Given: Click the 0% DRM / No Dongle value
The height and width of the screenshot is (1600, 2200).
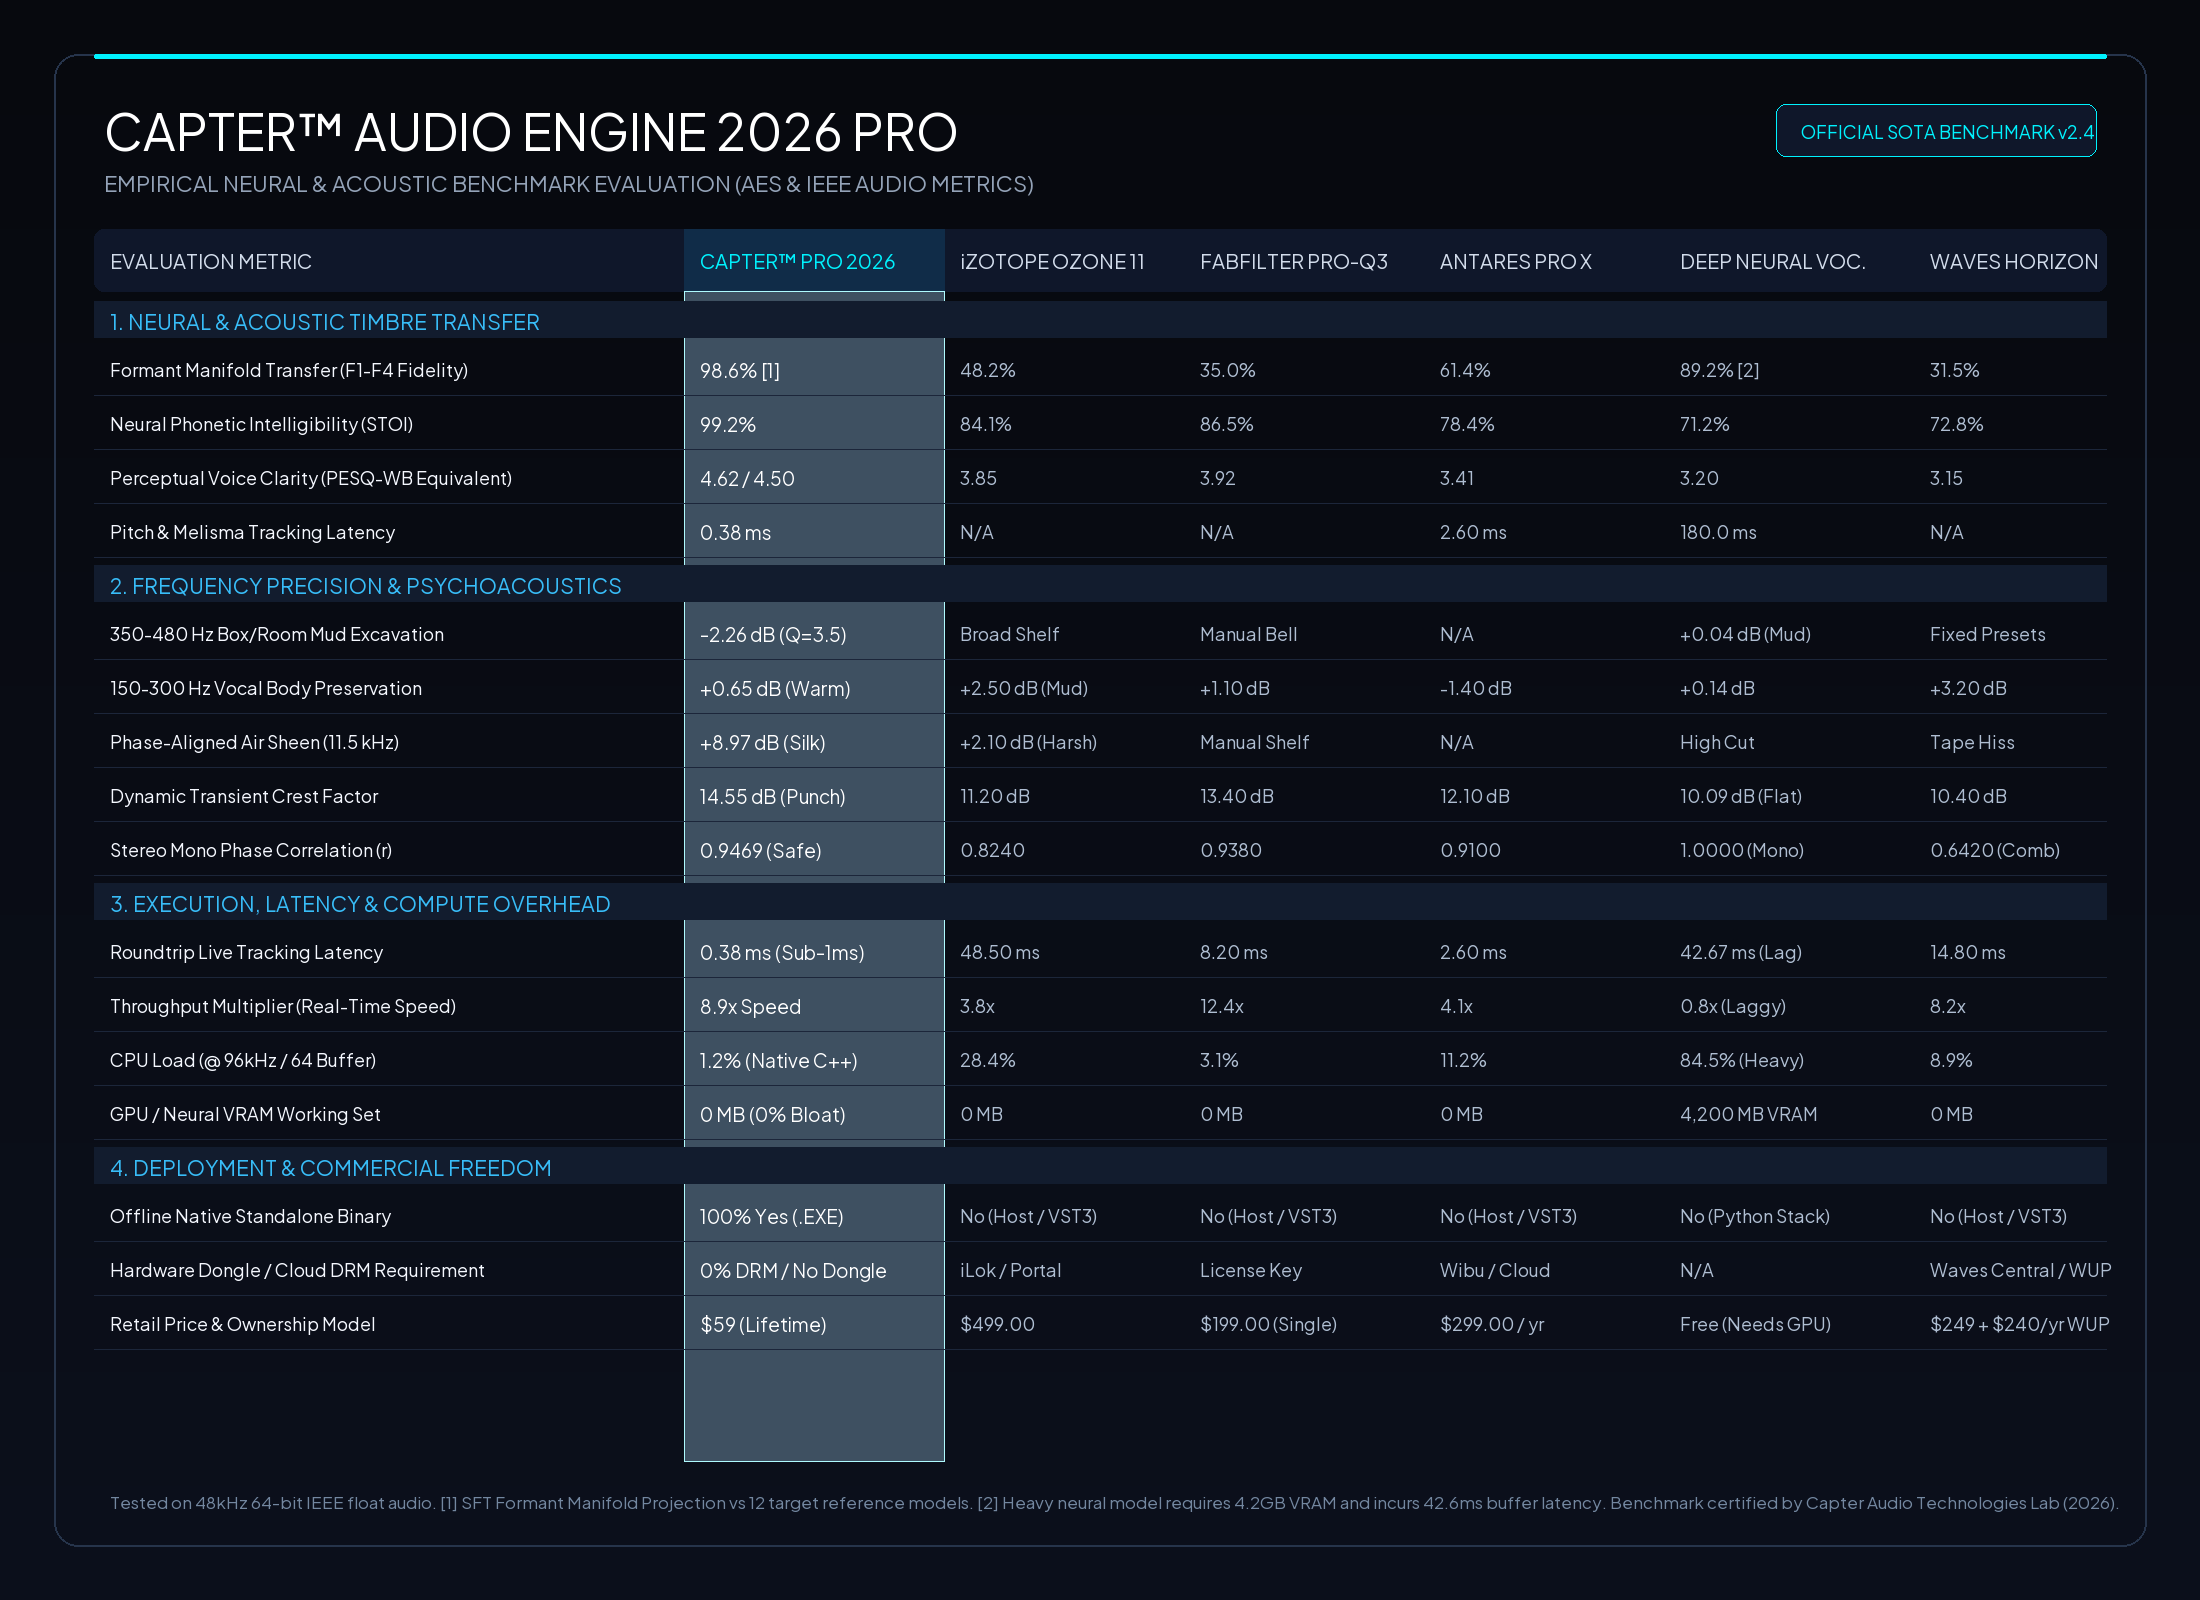Looking at the screenshot, I should tap(793, 1270).
